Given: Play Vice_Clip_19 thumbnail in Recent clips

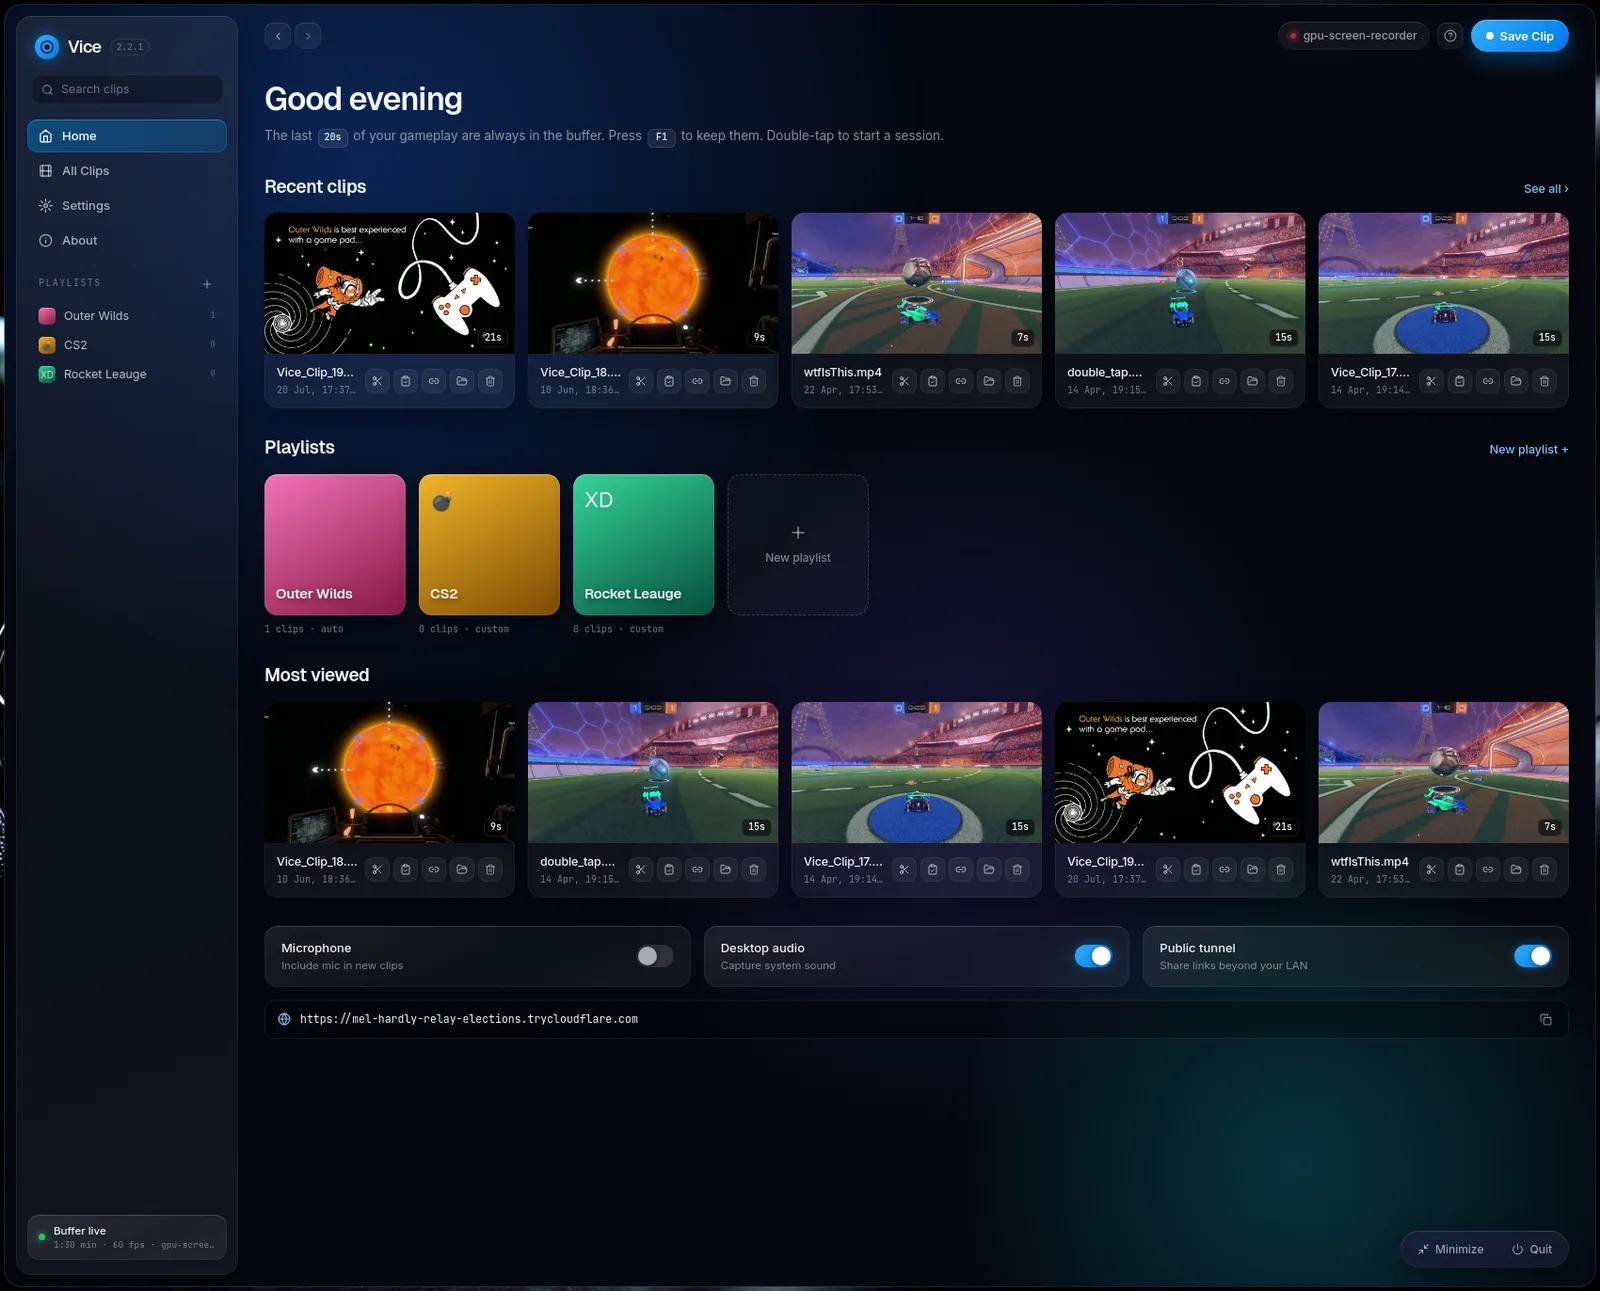Looking at the screenshot, I should point(390,283).
